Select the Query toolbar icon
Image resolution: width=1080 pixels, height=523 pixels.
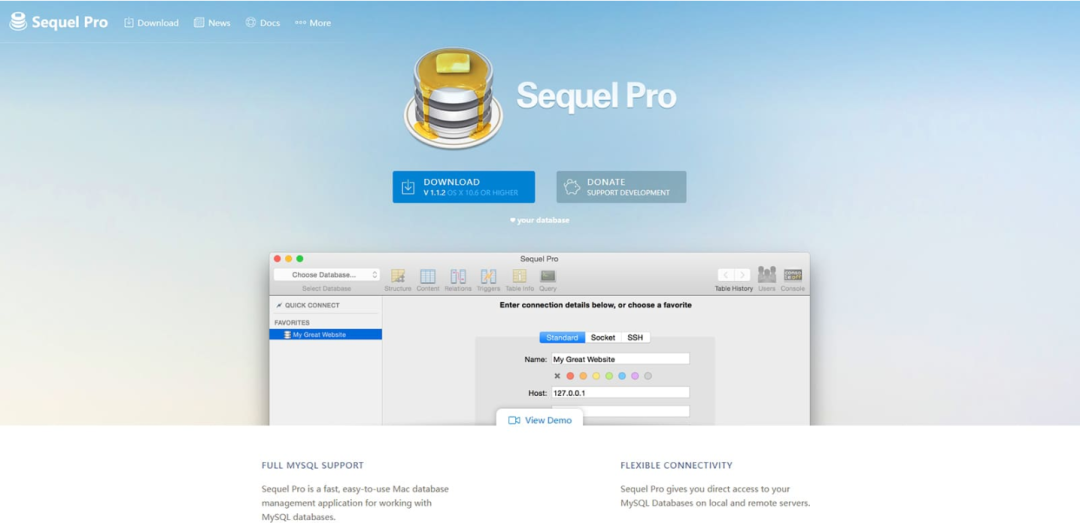tap(548, 276)
